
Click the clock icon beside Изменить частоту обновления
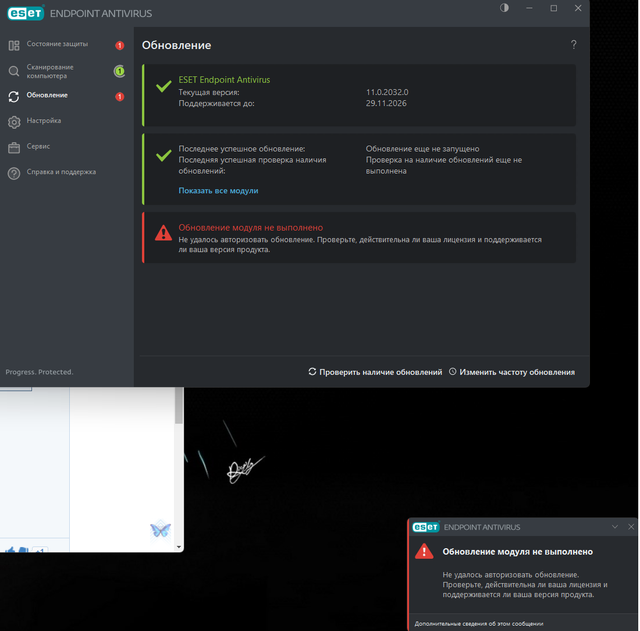(x=453, y=371)
